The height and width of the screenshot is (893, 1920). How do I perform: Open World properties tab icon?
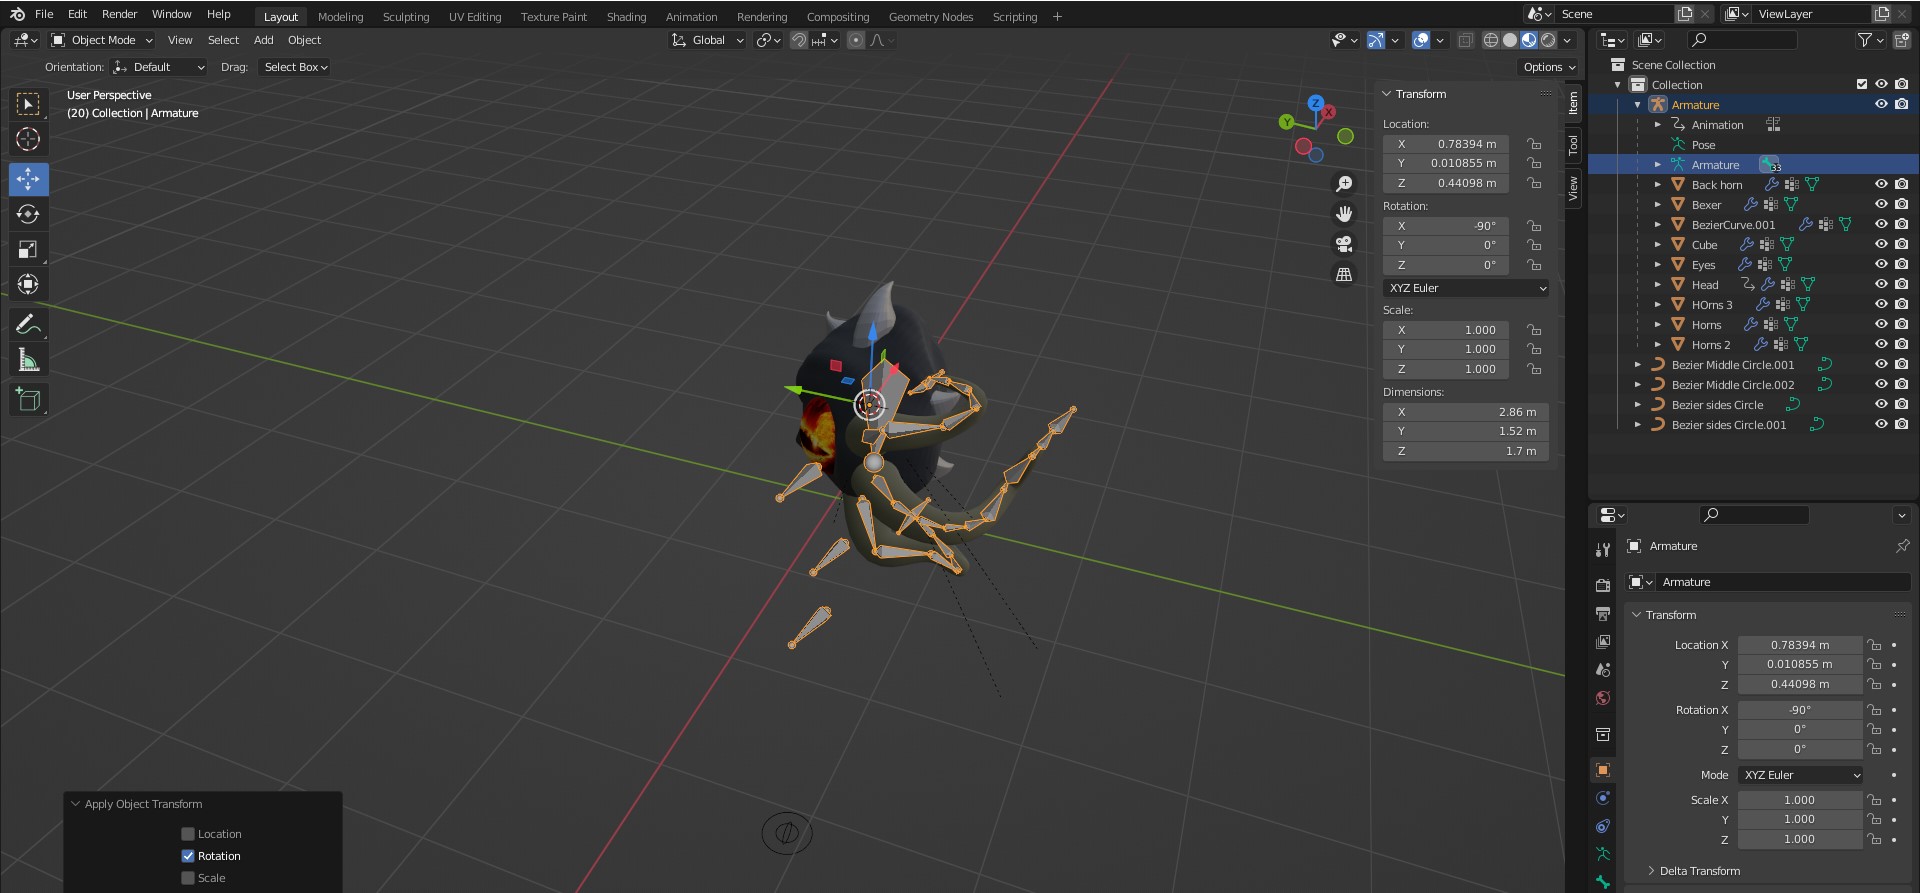tap(1603, 698)
